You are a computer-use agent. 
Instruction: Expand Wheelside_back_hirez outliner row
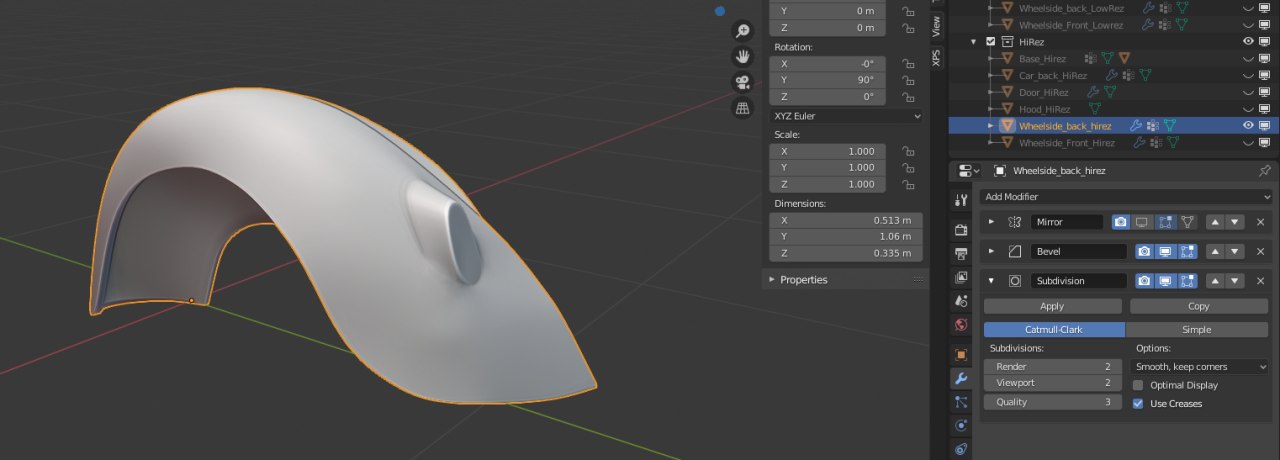(991, 126)
